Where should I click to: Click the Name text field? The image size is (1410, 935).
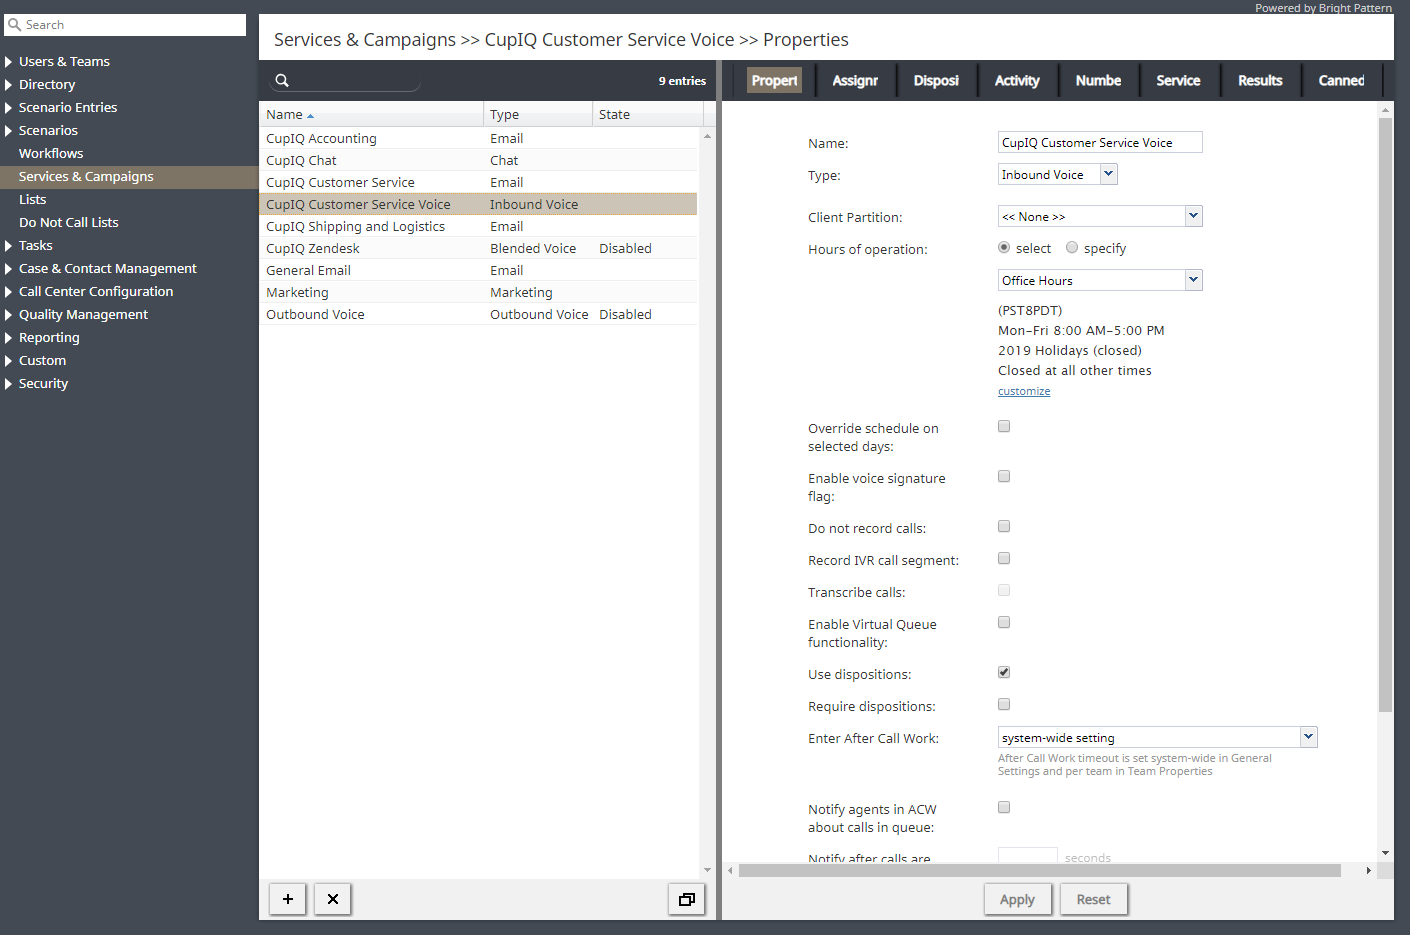1100,142
